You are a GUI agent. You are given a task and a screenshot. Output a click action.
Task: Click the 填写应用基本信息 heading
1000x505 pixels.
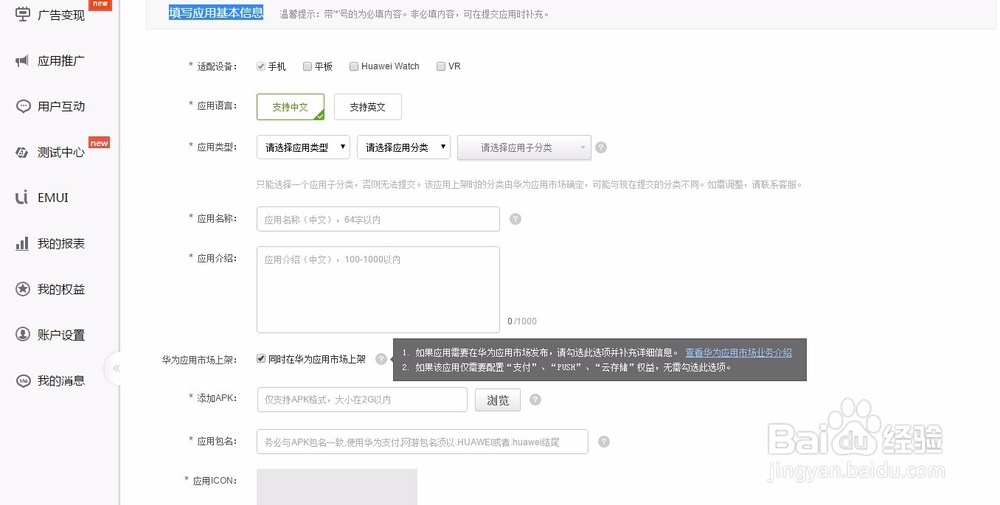click(216, 13)
